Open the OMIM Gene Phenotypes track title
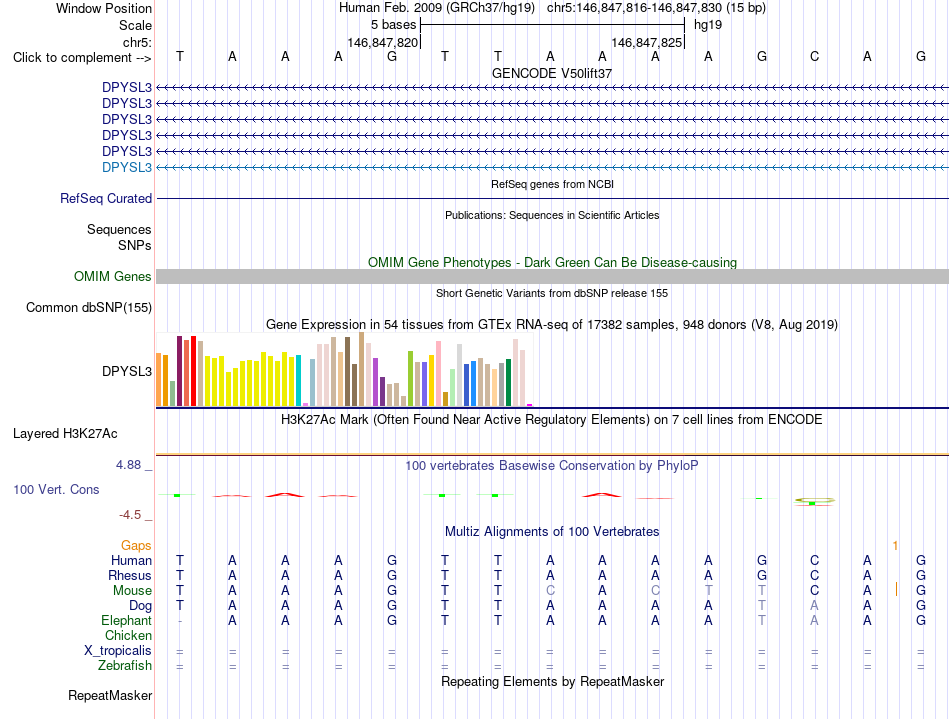950x719 pixels. click(552, 262)
